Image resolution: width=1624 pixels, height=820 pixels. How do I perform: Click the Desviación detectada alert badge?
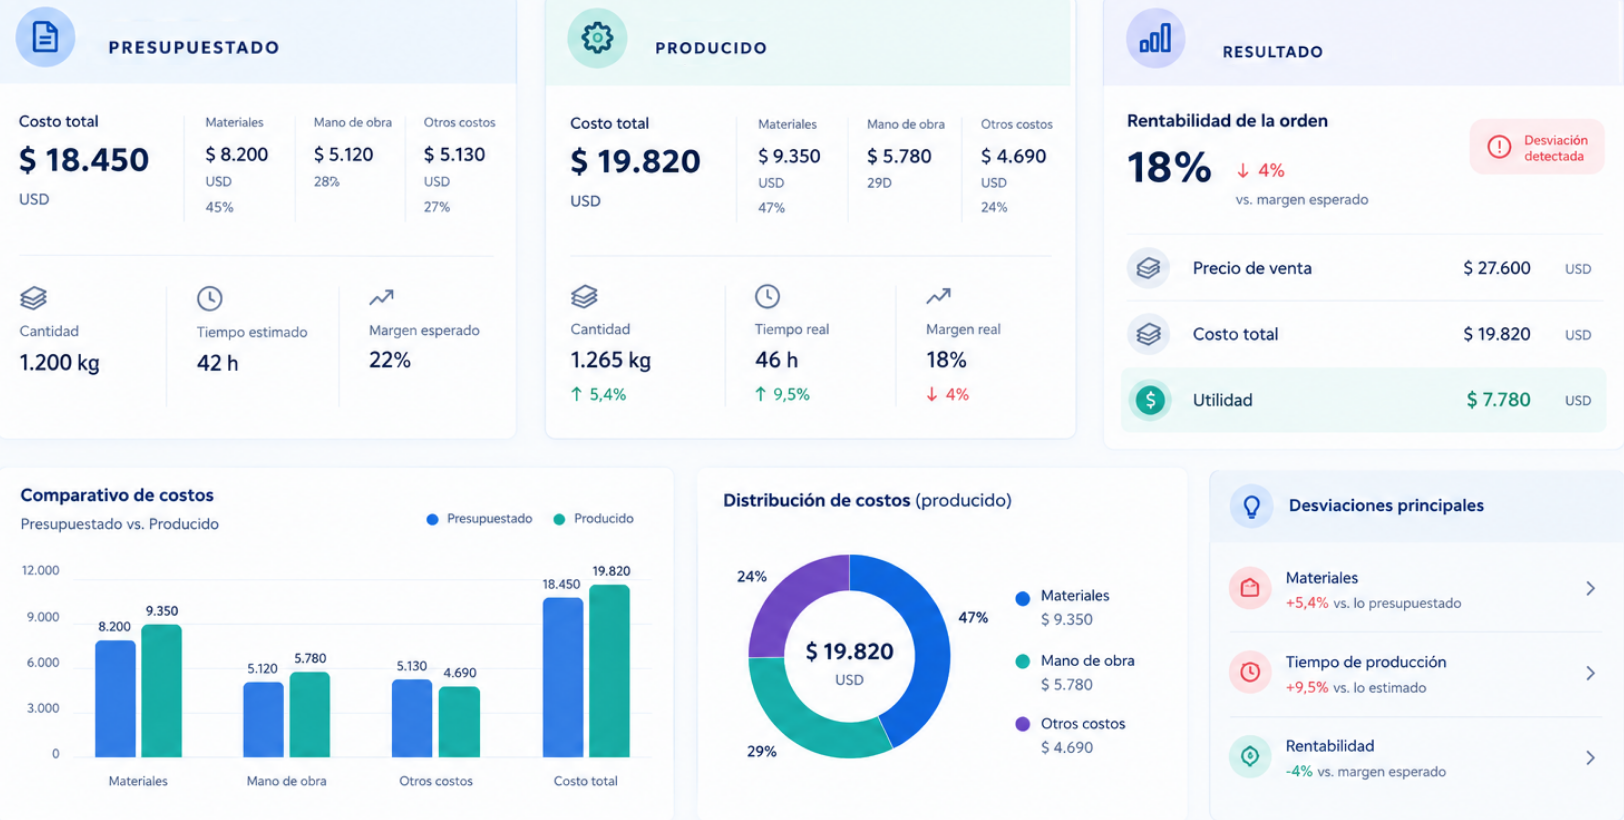click(x=1537, y=148)
